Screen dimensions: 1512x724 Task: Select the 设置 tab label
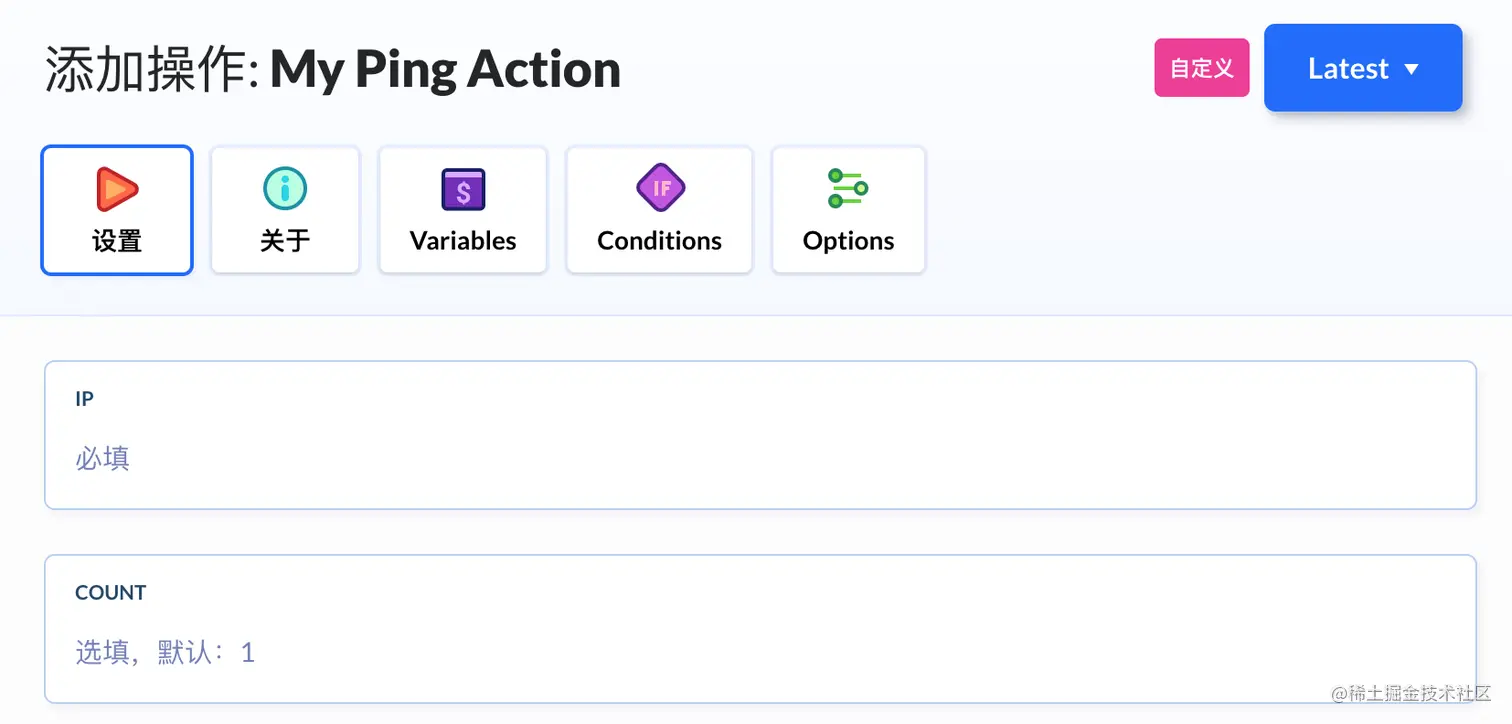click(117, 241)
